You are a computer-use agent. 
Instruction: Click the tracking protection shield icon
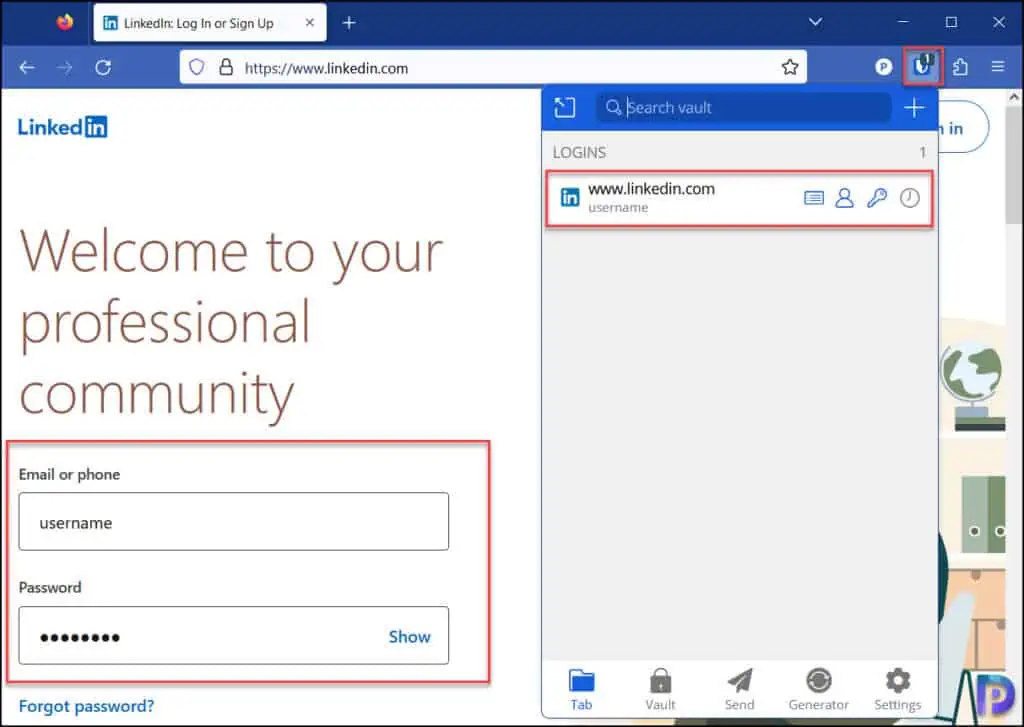[197, 67]
